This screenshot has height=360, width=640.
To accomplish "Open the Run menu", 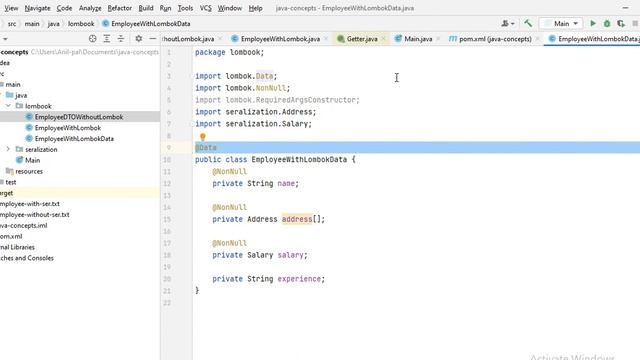I will [x=165, y=8].
